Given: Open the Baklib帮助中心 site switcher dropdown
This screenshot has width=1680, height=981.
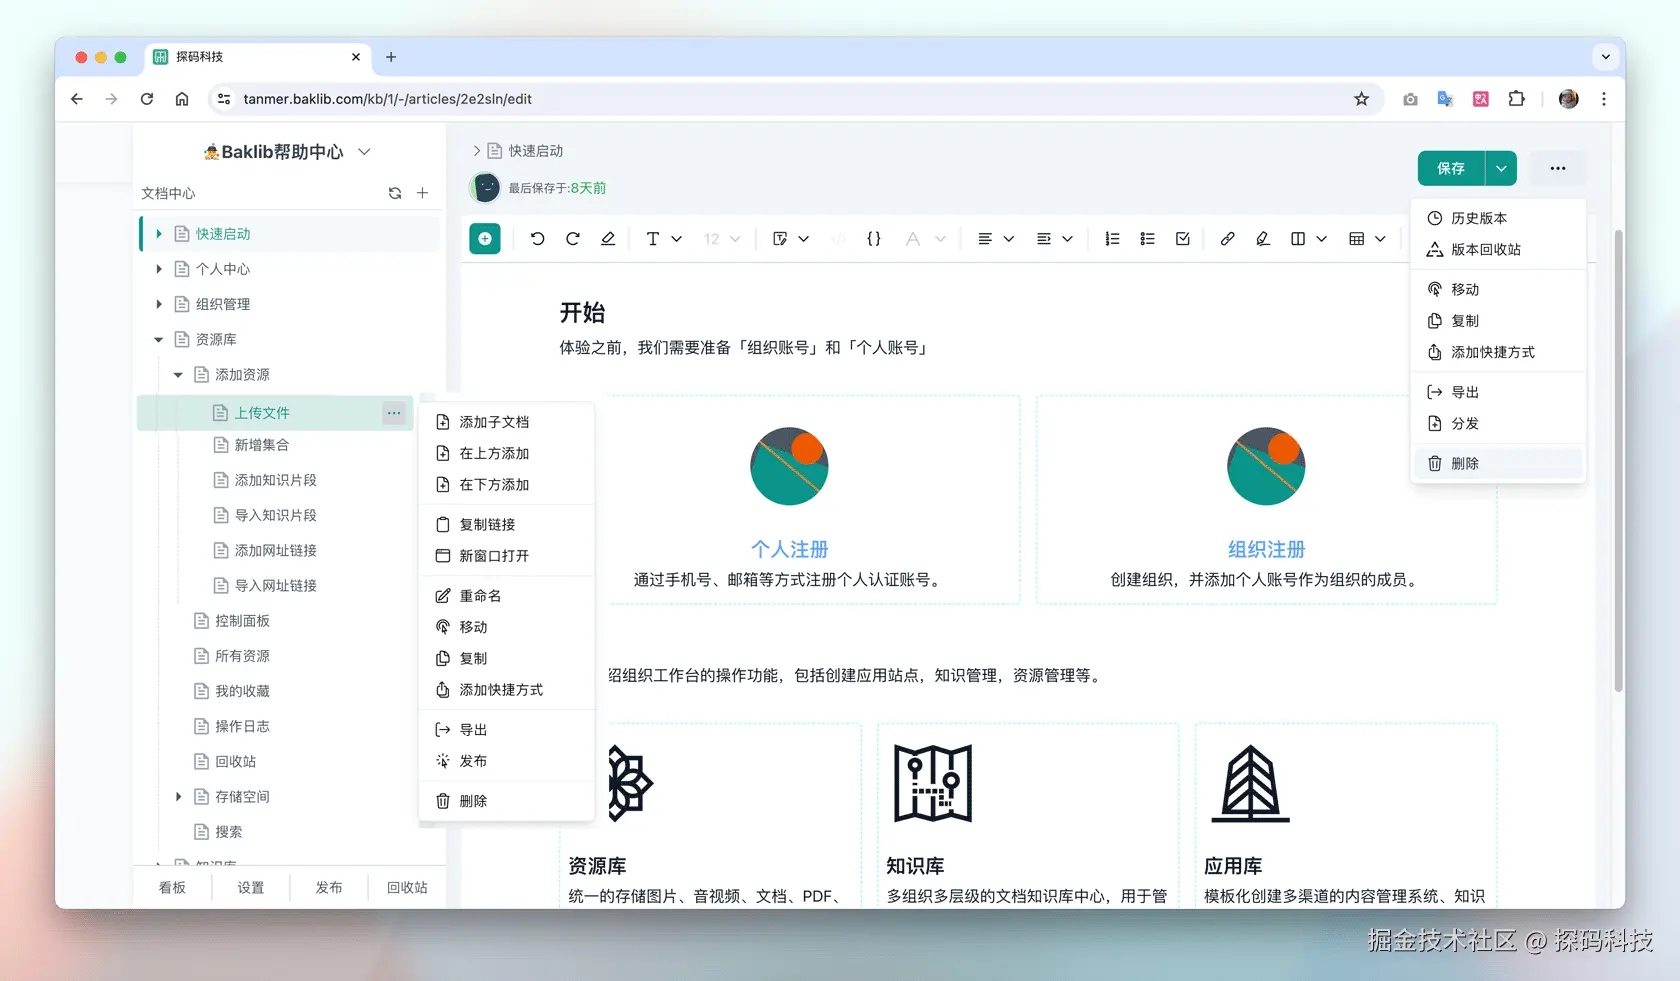Looking at the screenshot, I should coord(365,152).
